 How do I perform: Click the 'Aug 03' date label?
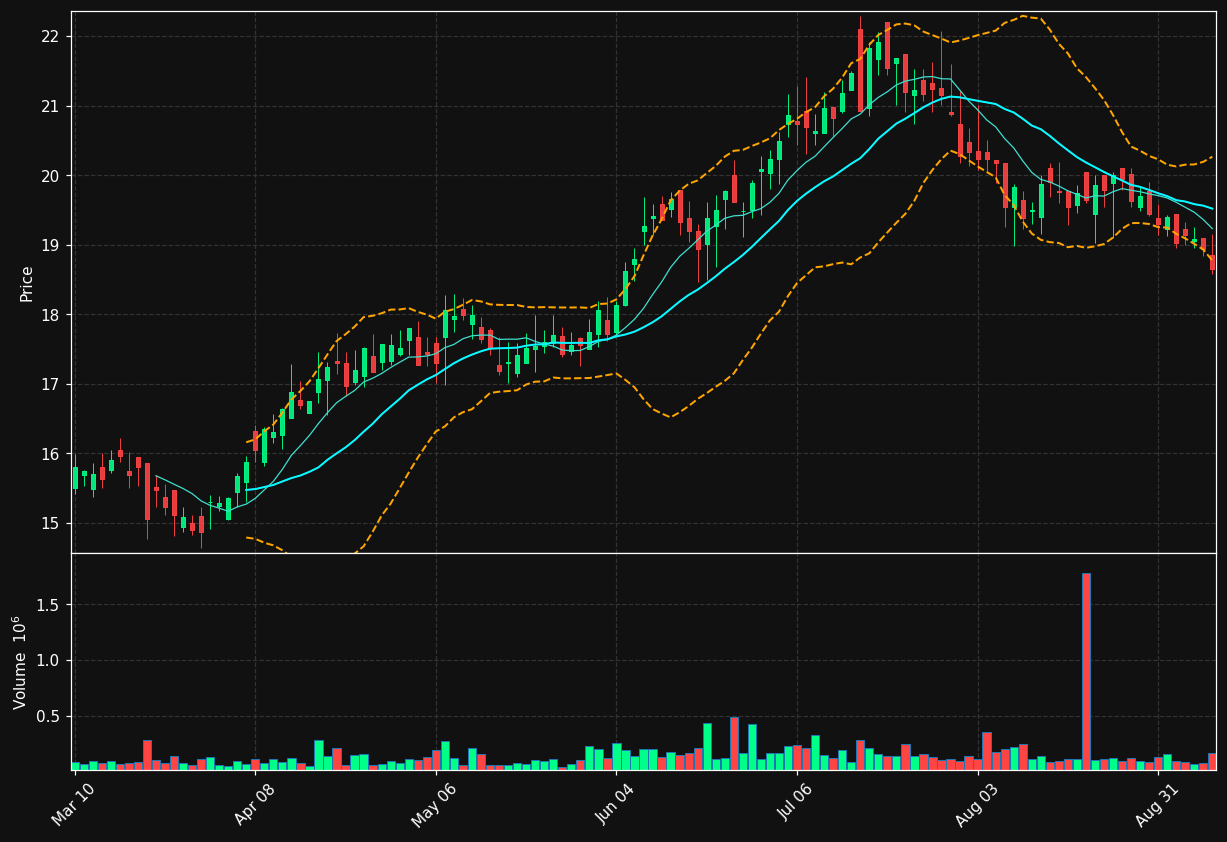click(976, 805)
